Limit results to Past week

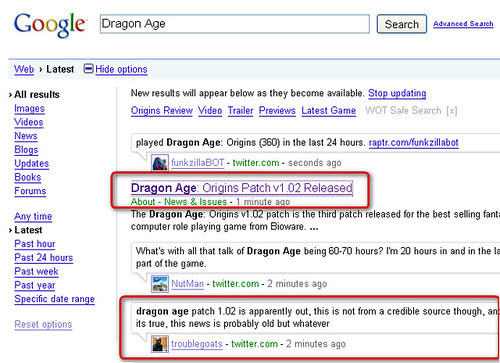(36, 272)
